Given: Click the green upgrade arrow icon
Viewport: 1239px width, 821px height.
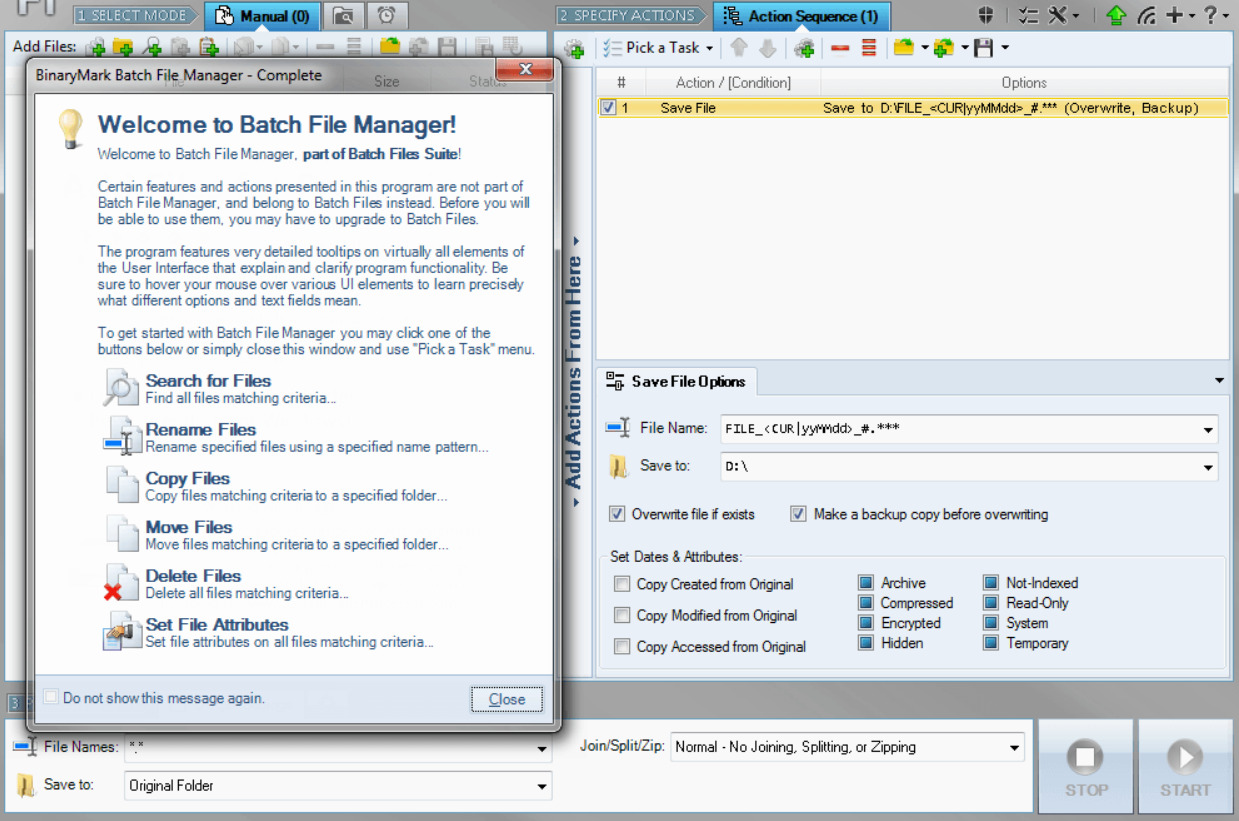Looking at the screenshot, I should click(x=1116, y=15).
